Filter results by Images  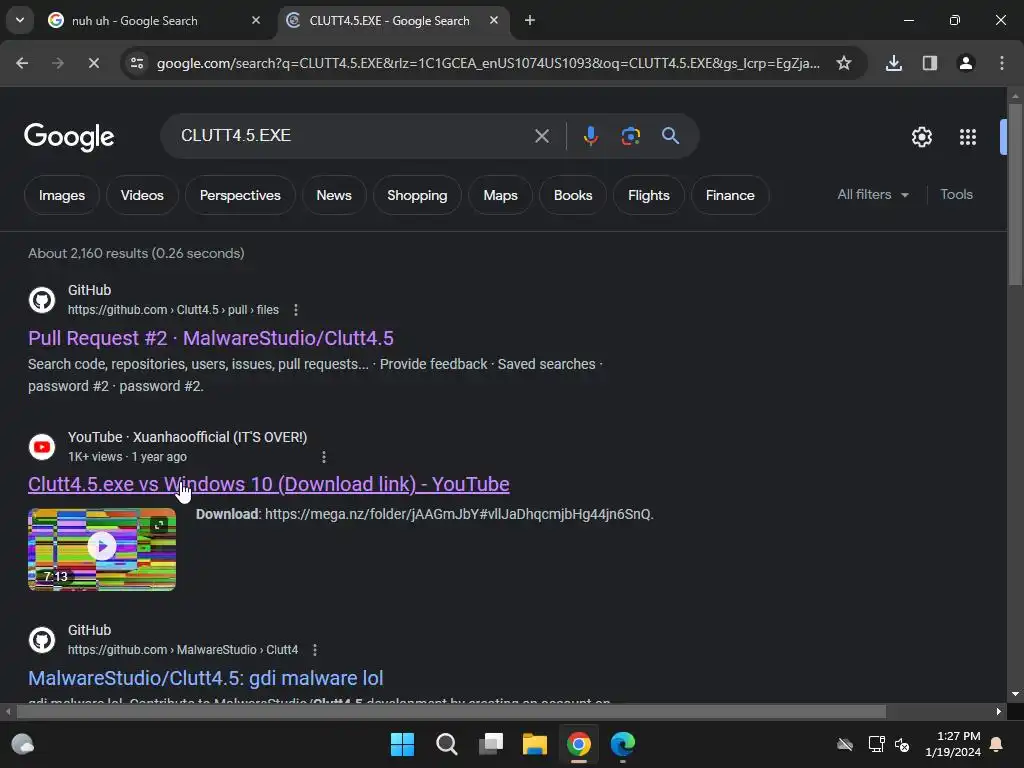(x=61, y=195)
